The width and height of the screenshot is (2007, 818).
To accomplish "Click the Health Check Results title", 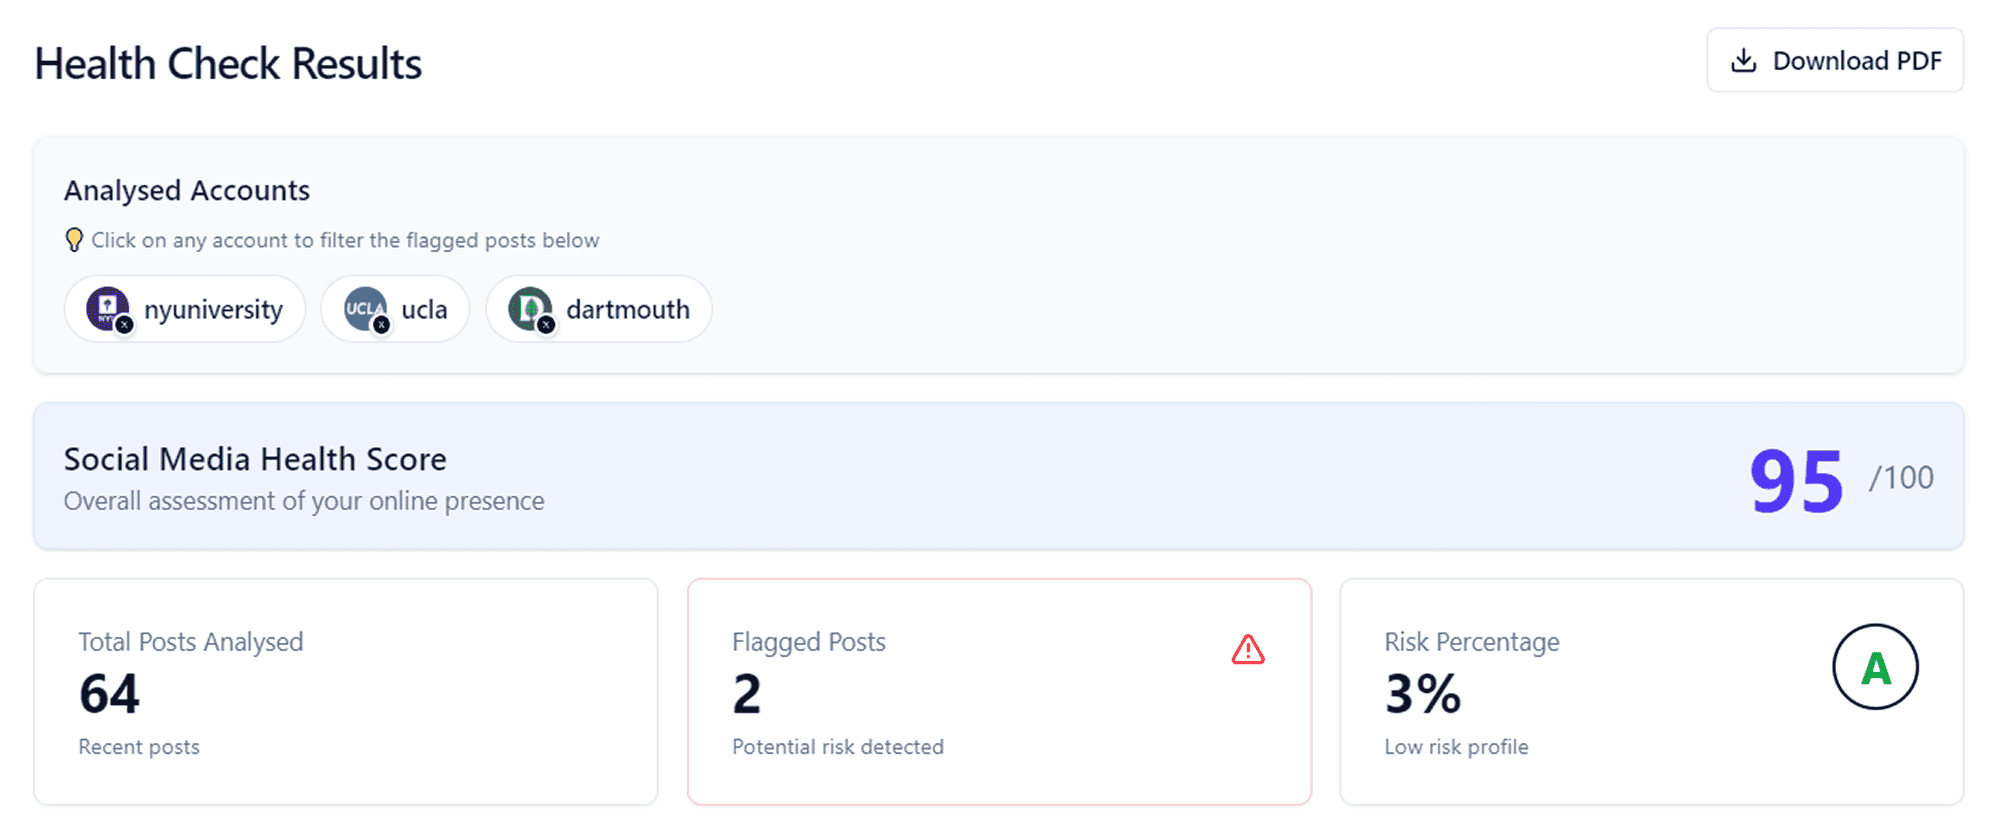I will coord(228,63).
